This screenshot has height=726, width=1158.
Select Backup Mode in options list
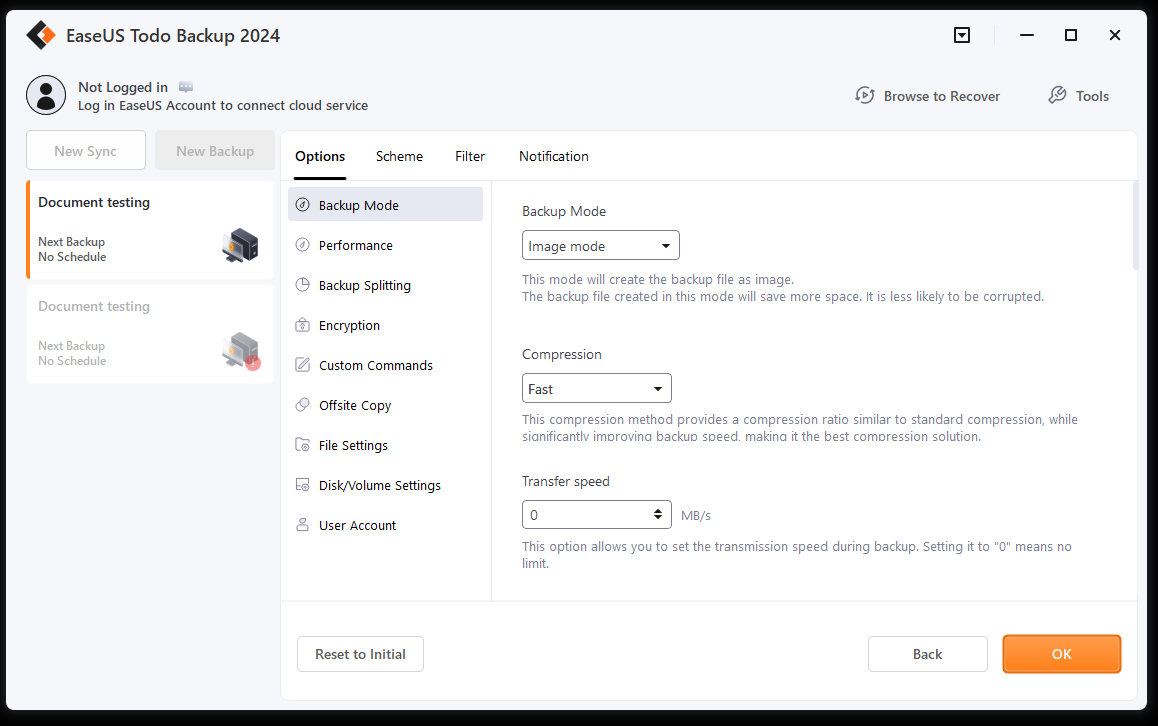click(x=386, y=205)
